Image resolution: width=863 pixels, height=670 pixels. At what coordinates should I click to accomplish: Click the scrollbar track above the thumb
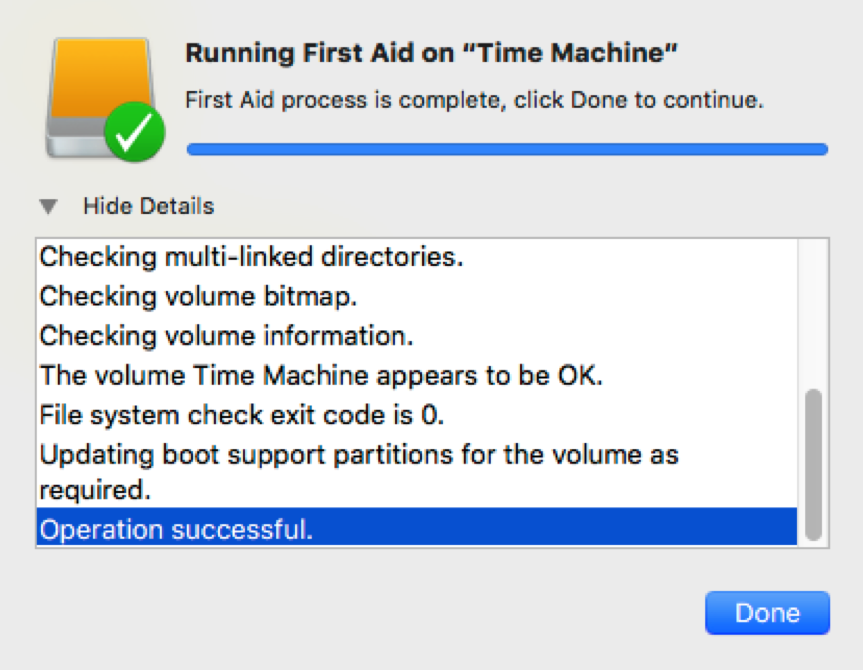813,314
